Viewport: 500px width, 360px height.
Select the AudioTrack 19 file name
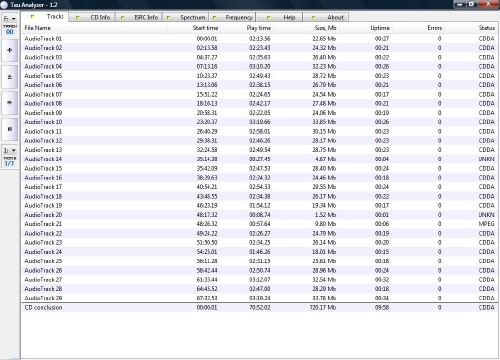click(43, 205)
